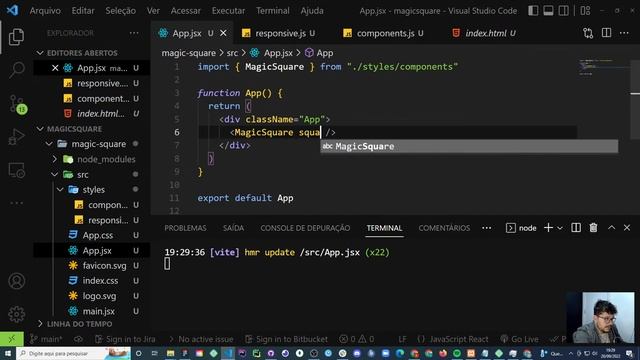
Task: Maximize the panel size chevron
Action: pos(611,227)
